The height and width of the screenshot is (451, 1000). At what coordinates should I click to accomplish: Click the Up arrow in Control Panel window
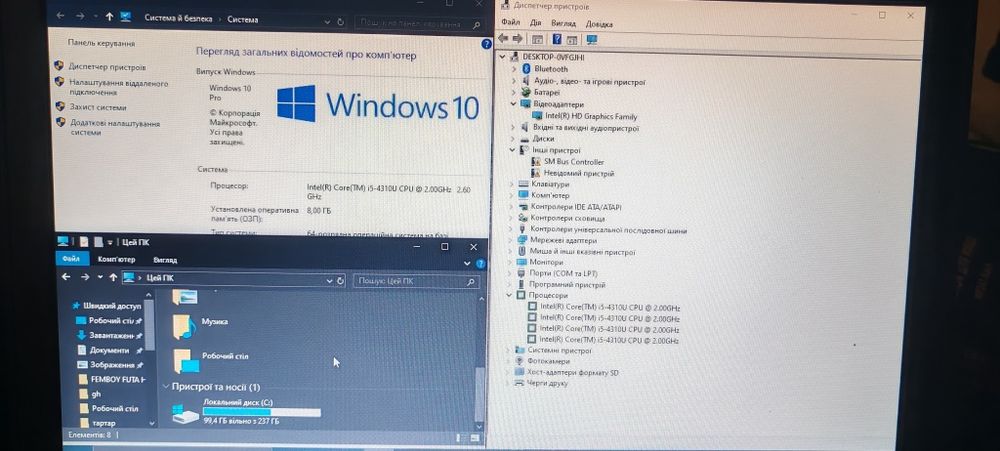pyautogui.click(x=109, y=17)
